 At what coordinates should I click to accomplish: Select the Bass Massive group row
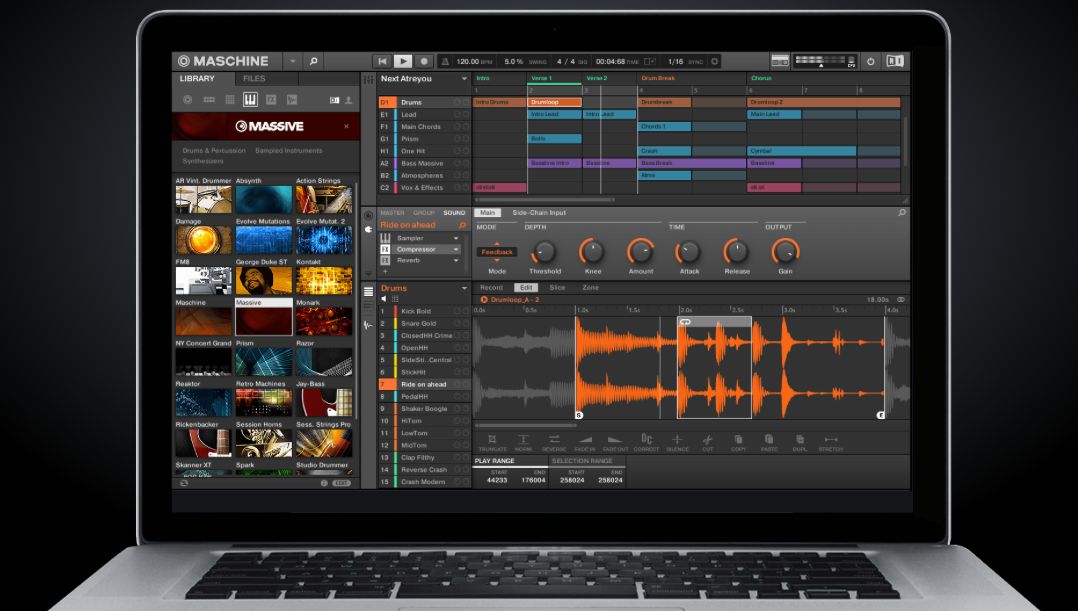(424, 164)
